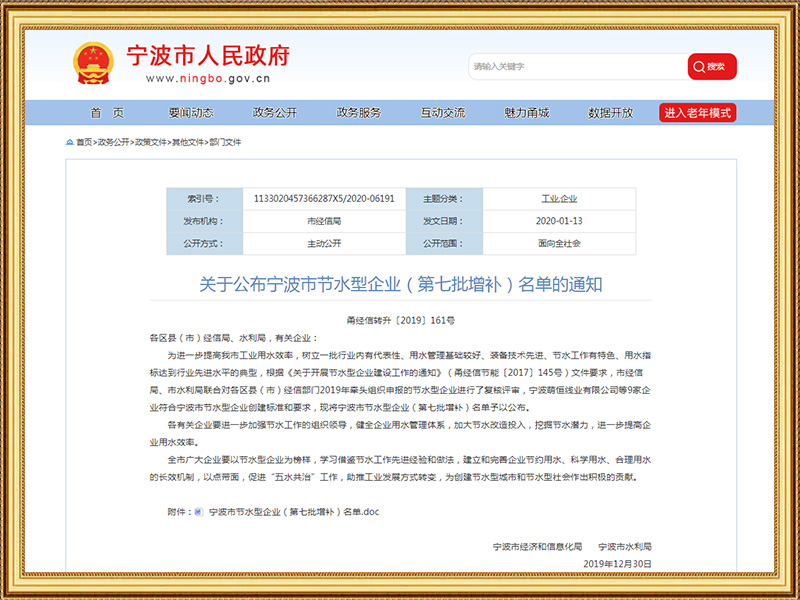Click the notice title 关于公布宁波市节水型企业名单的通知
The height and width of the screenshot is (600, 800).
point(401,284)
